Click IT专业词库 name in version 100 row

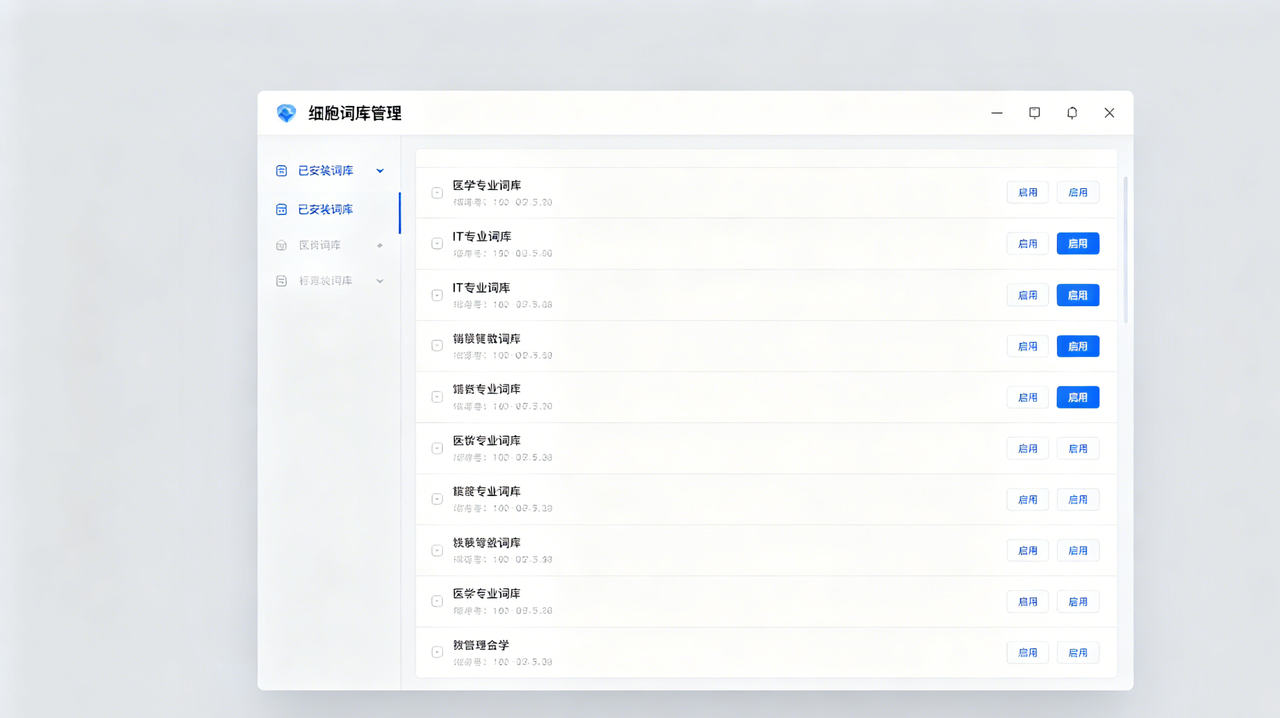click(482, 287)
